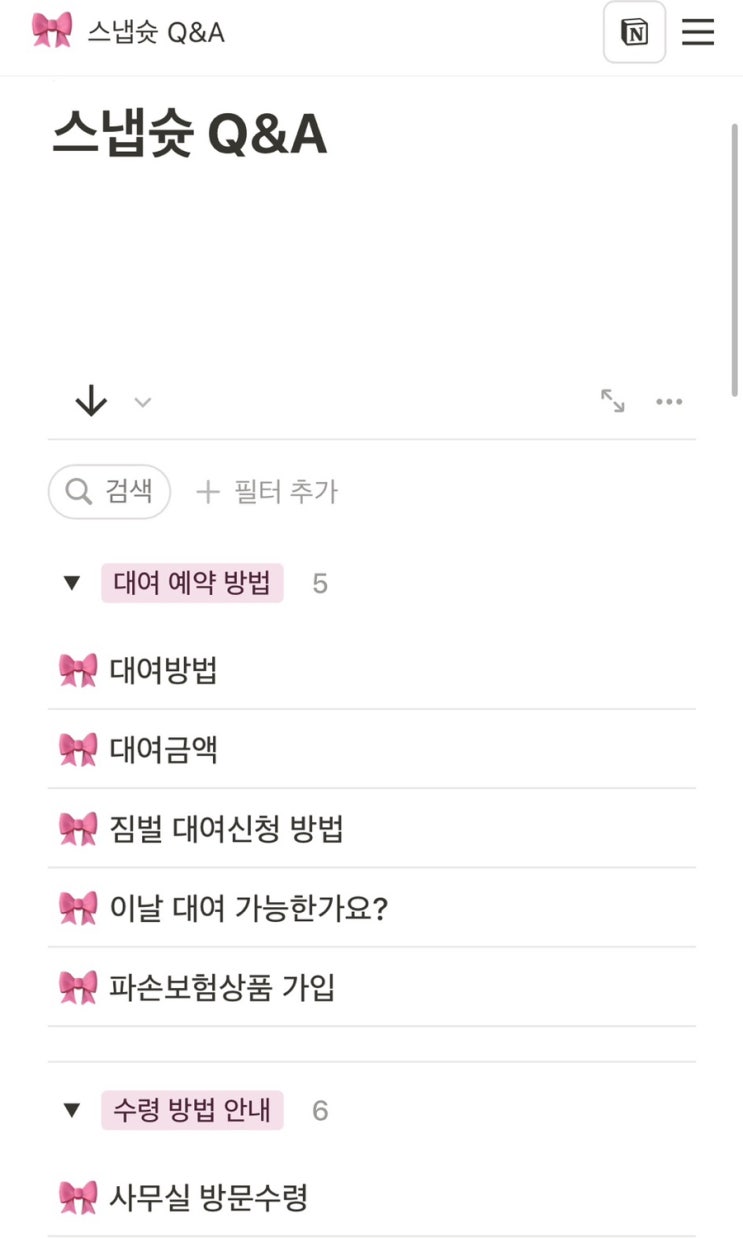Open the three-dot more options menu

[x=669, y=402]
